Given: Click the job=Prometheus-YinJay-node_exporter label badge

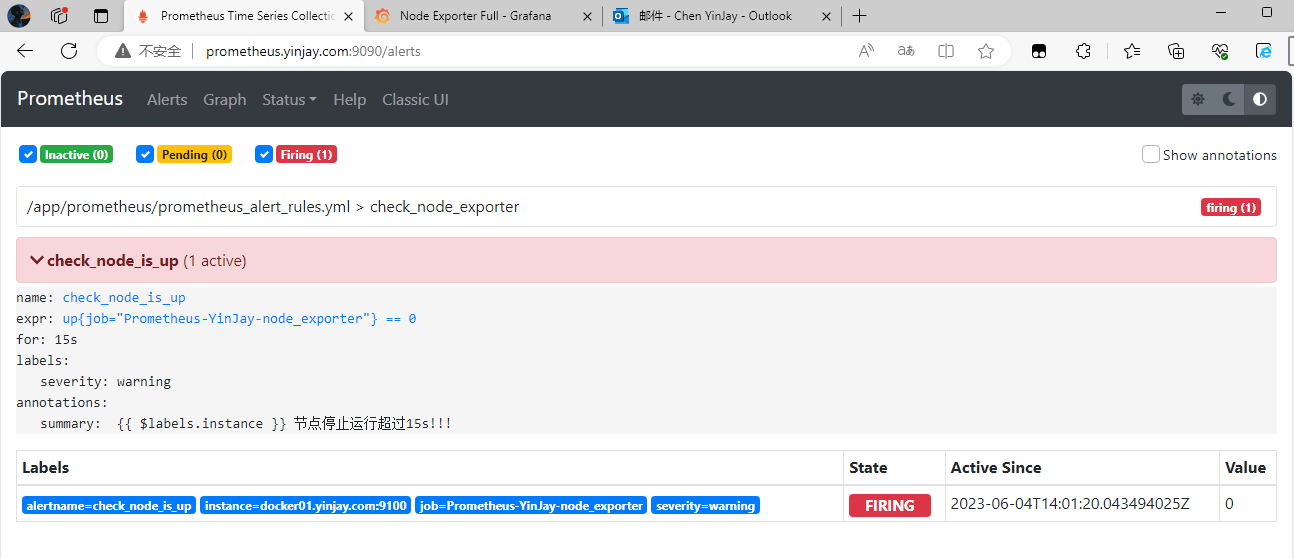Looking at the screenshot, I should tap(531, 505).
